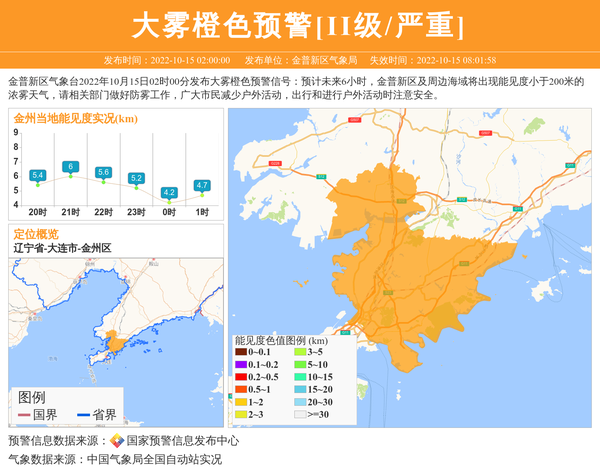Click the 4.2 visibility marker at 0时

[169, 192]
